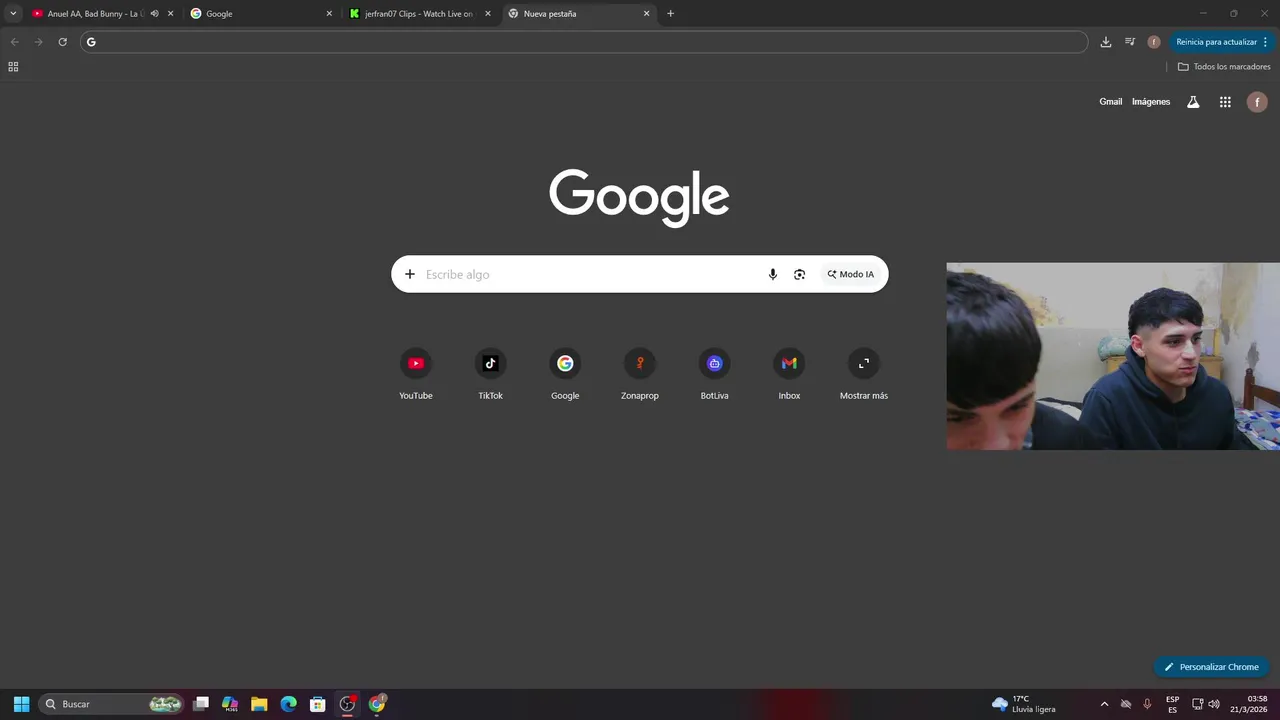Open Microsoft 365 Copilot from the taskbar
1280x720 pixels.
230,704
